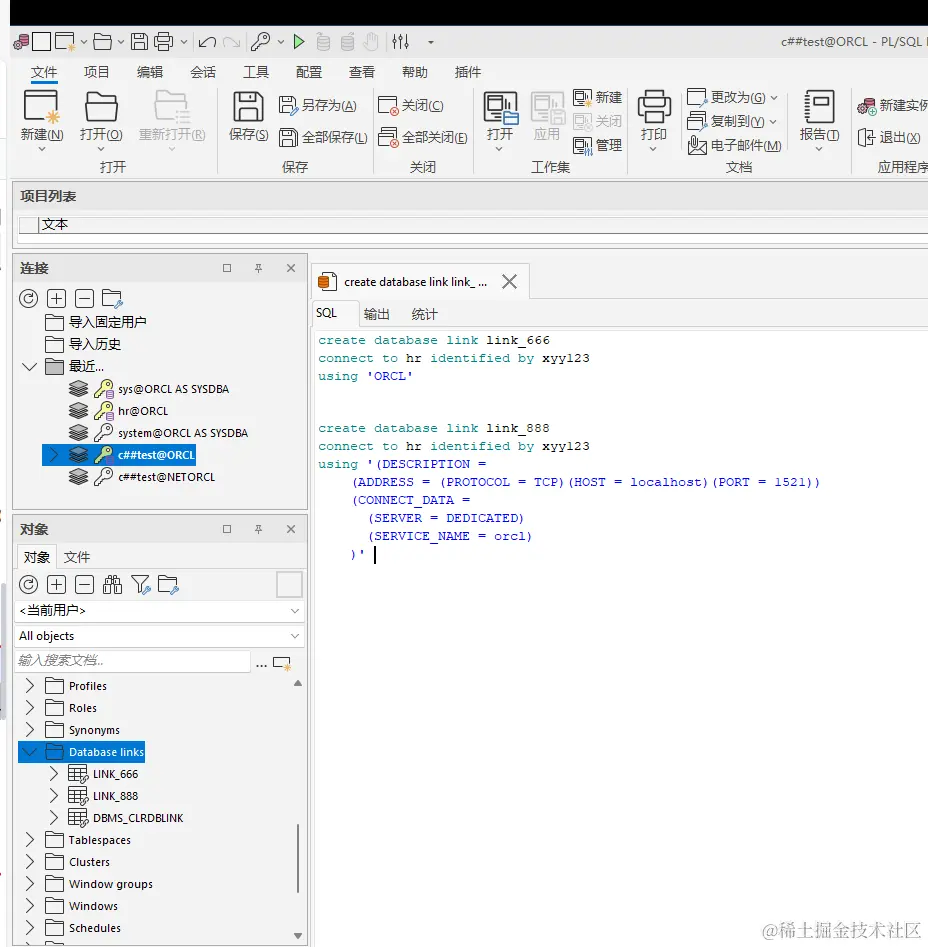Click the quick toolbar Print icon

coord(164,42)
